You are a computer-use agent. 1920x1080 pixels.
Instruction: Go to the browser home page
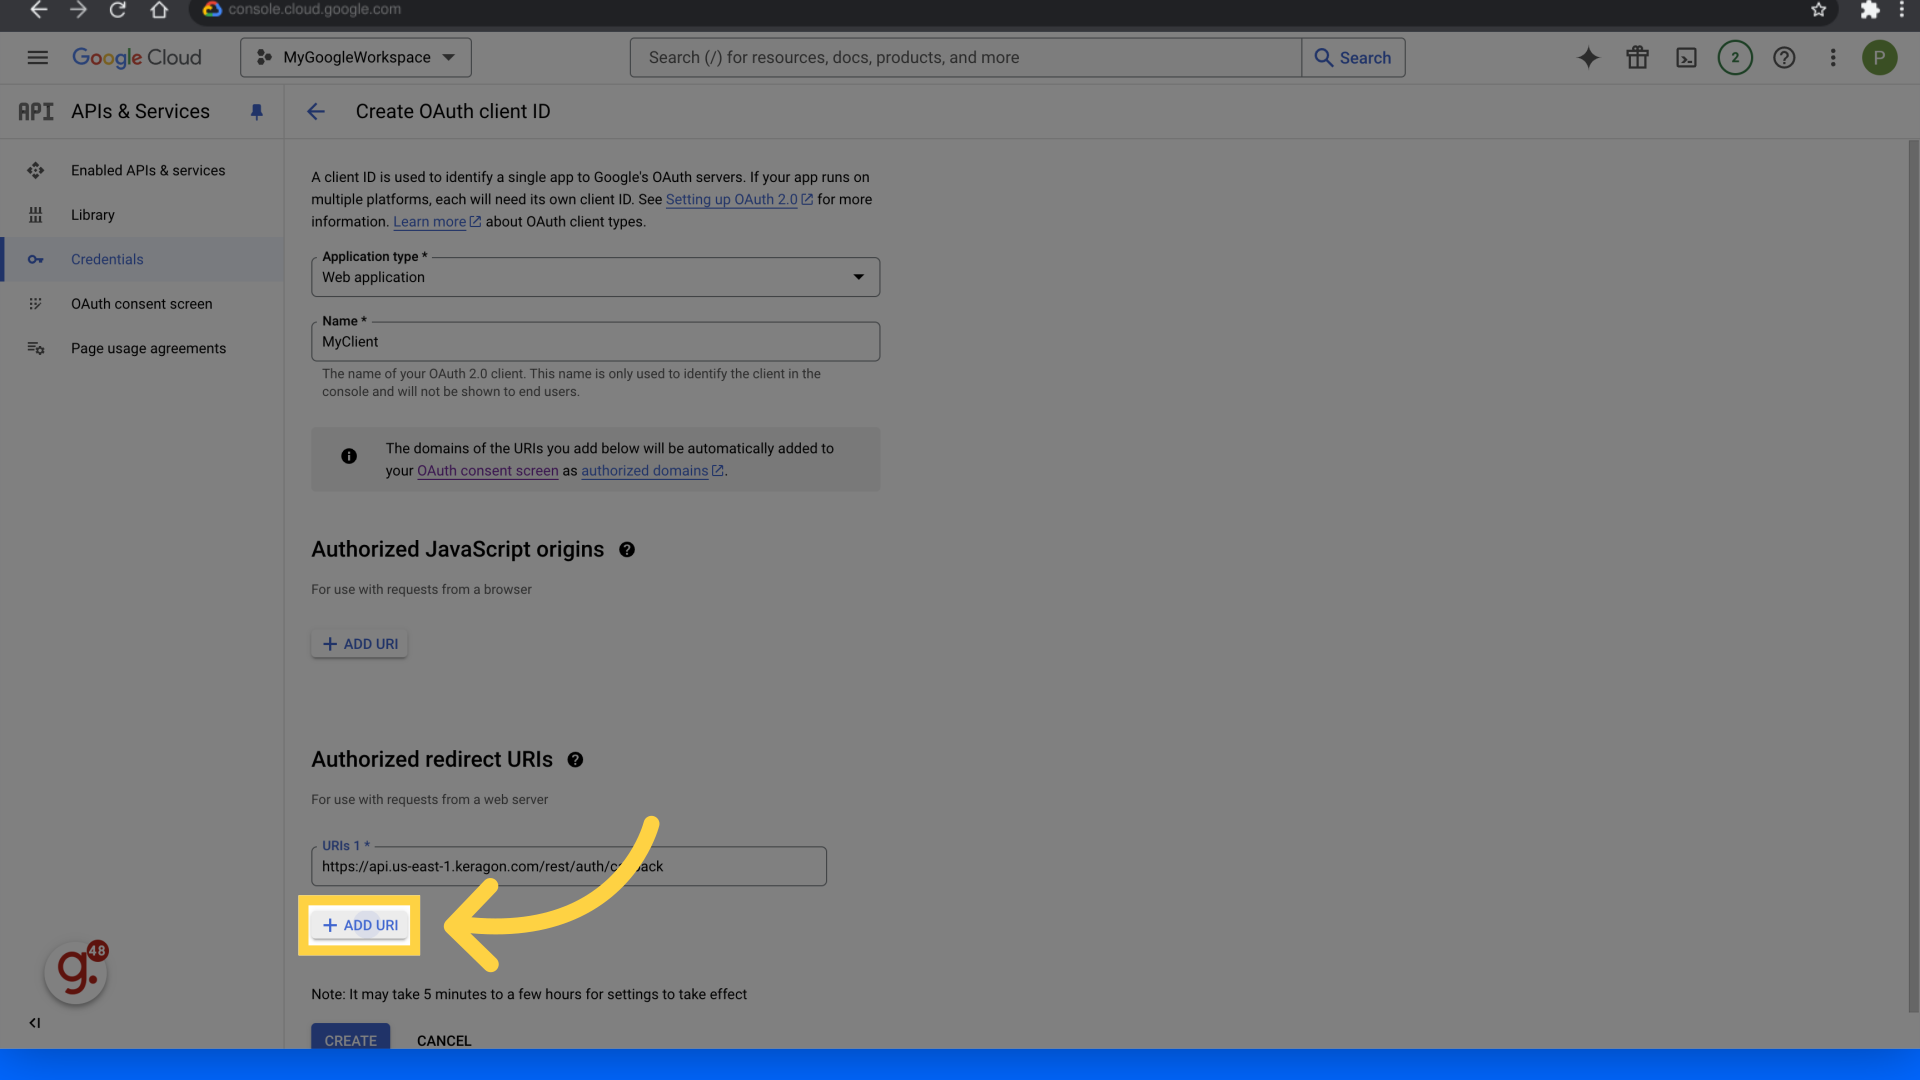click(159, 10)
